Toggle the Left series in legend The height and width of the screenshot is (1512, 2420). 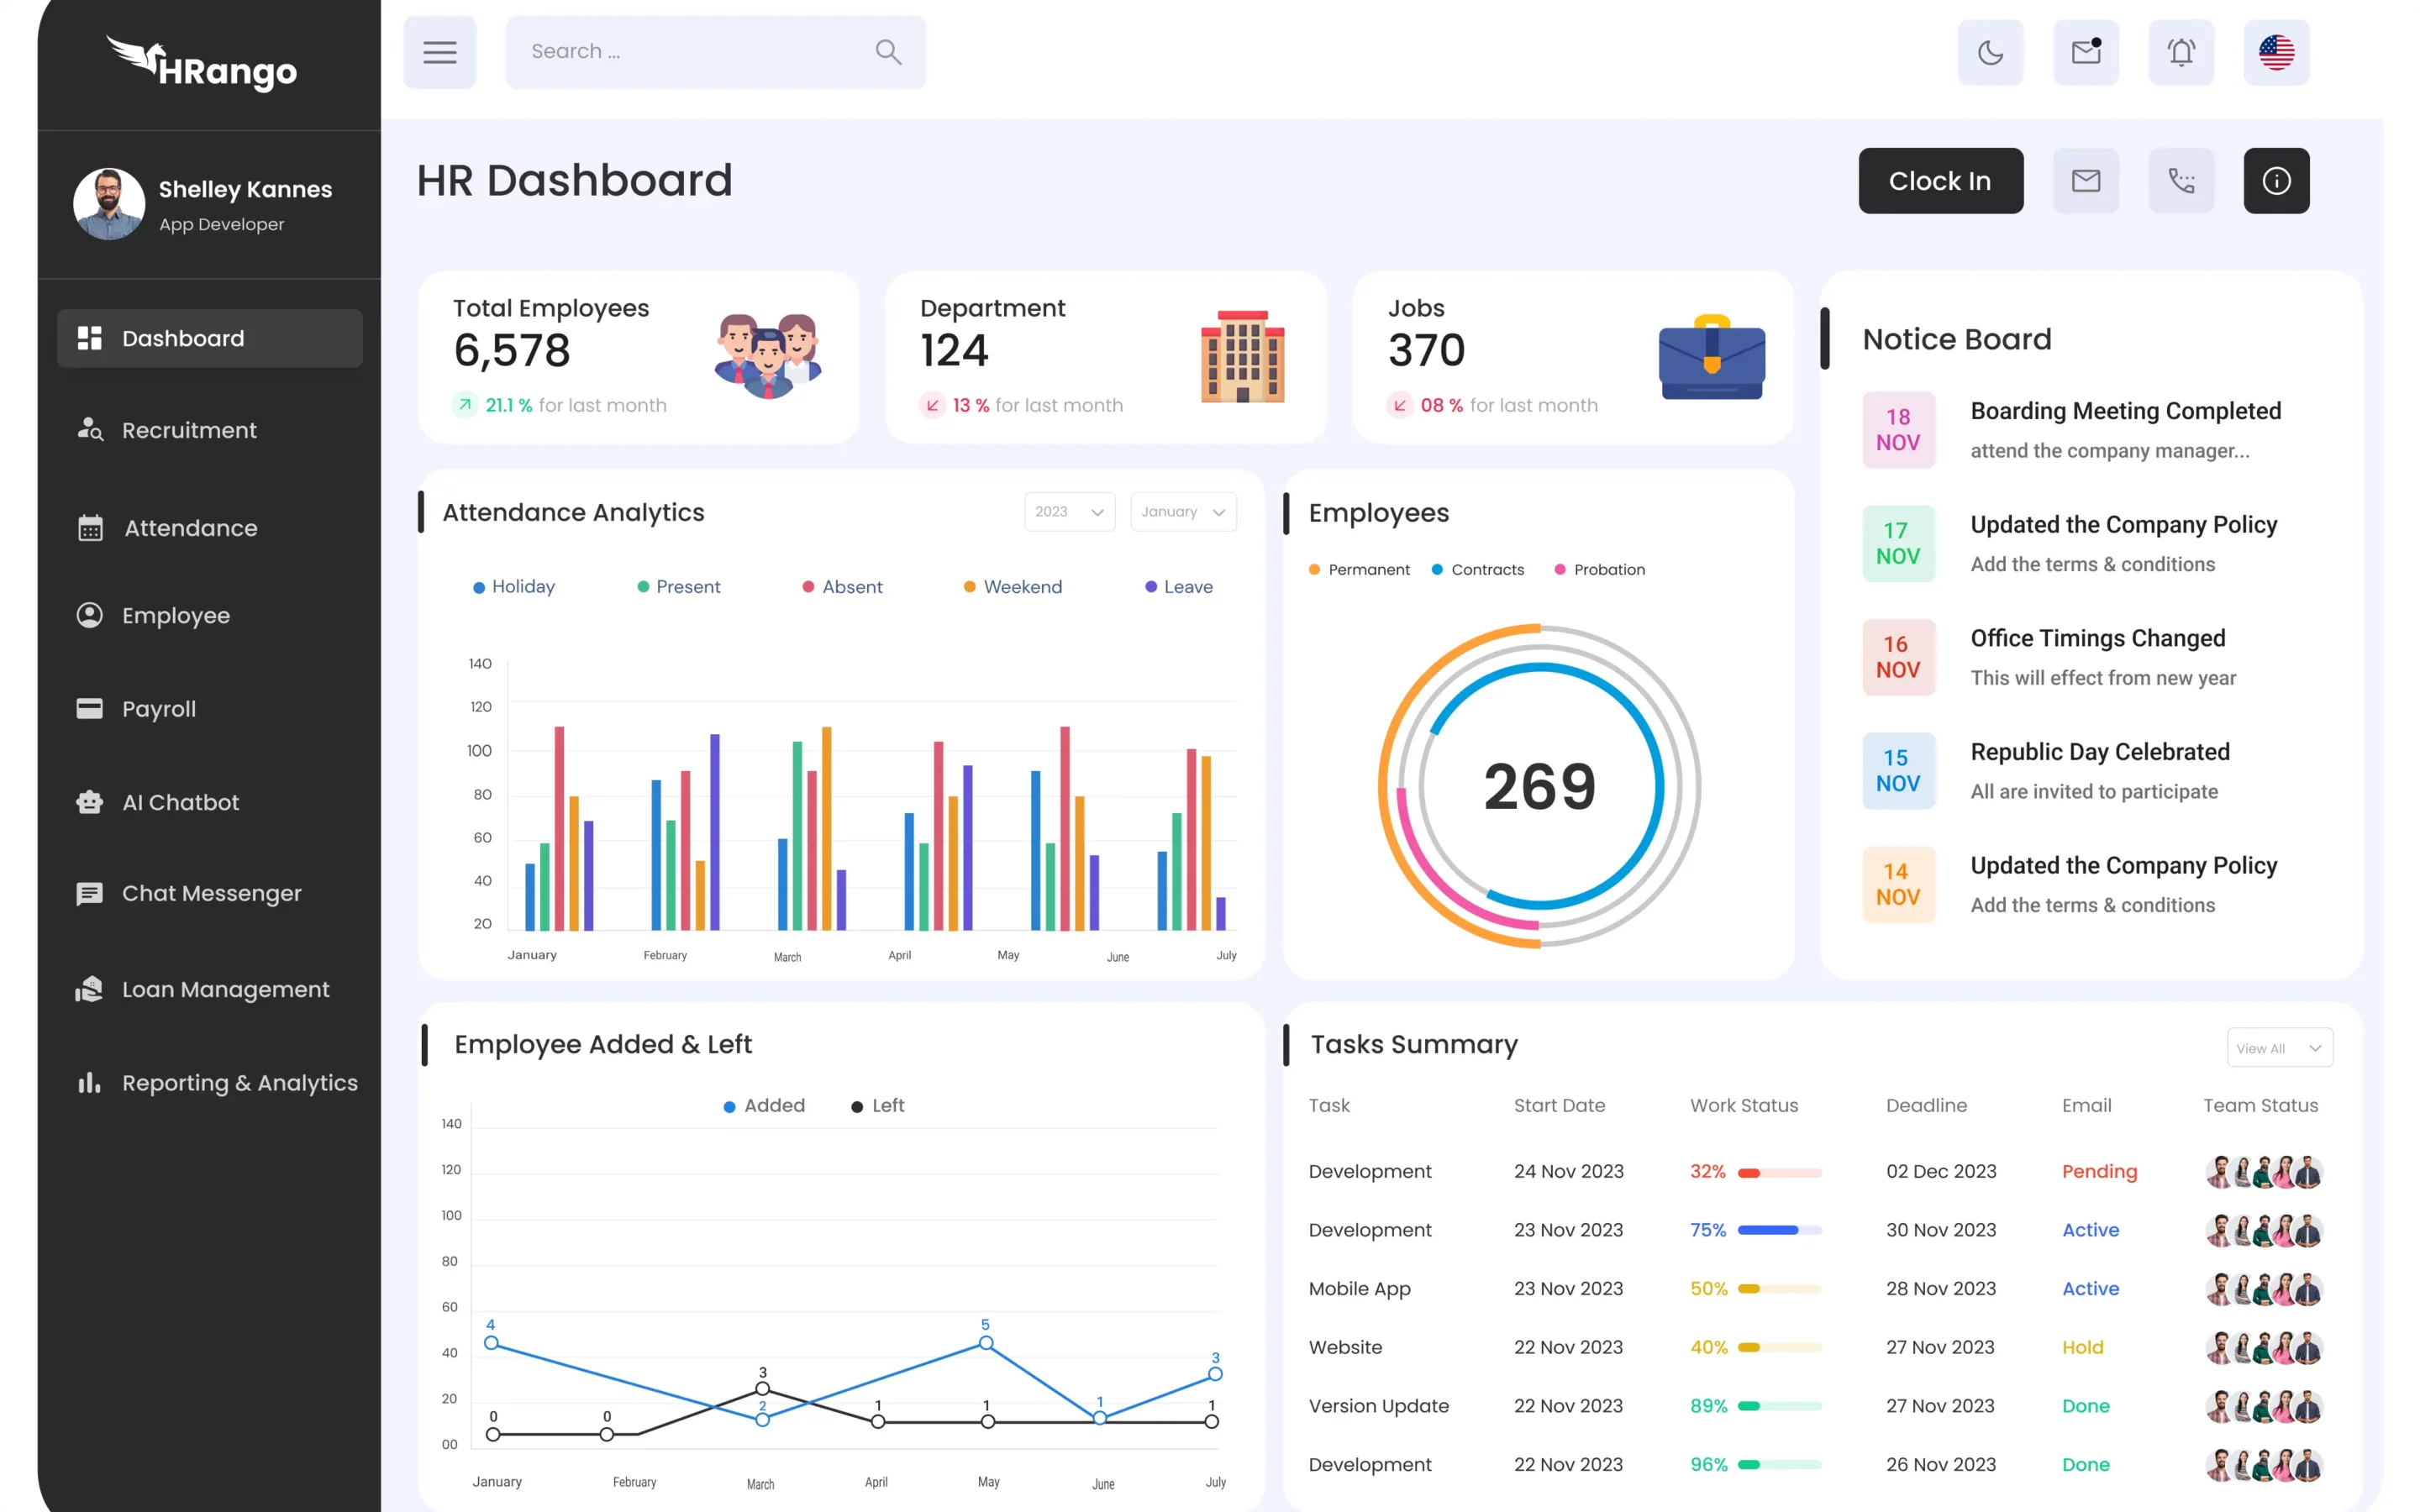[878, 1106]
